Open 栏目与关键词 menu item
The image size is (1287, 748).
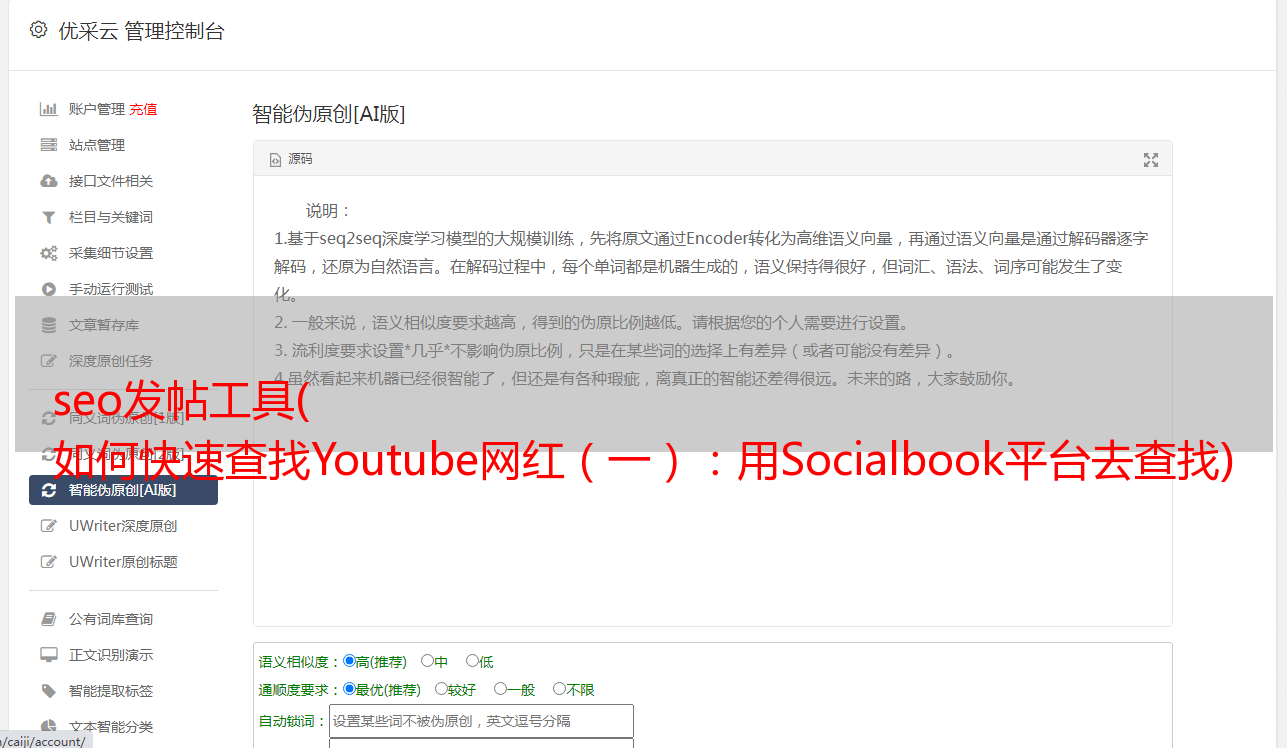111,217
